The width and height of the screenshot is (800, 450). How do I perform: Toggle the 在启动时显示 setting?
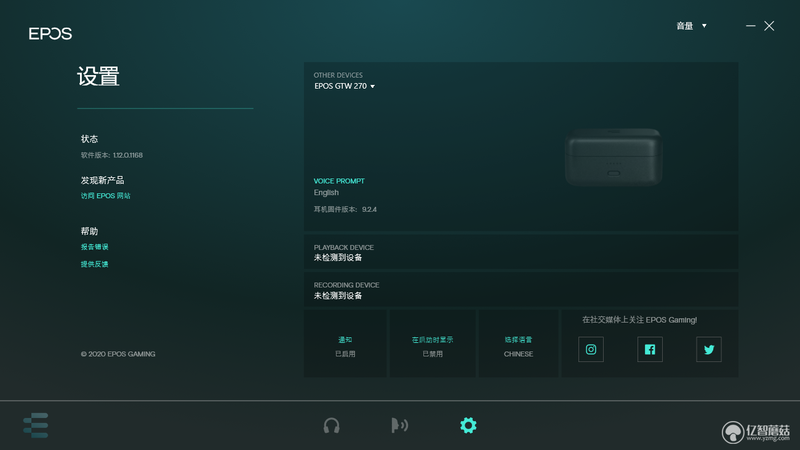pos(432,343)
